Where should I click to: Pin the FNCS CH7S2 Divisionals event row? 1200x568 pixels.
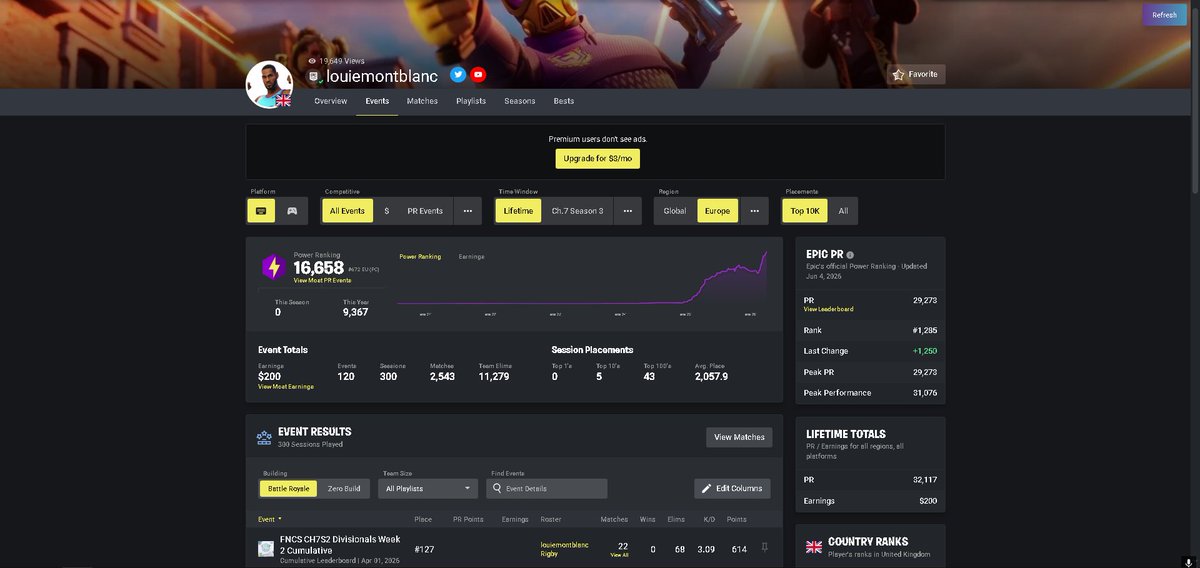tap(765, 547)
